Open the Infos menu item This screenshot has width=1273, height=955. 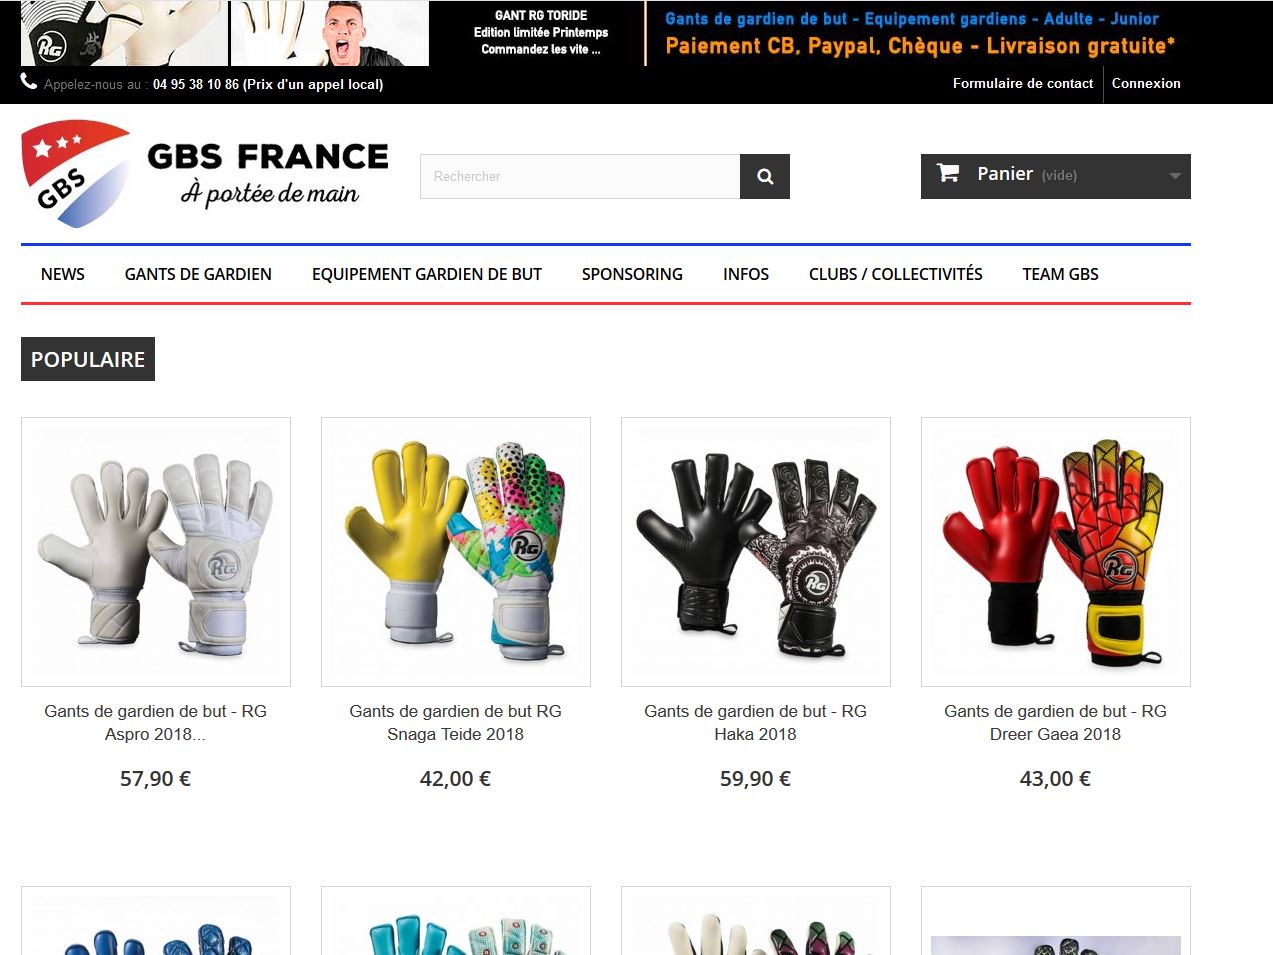746,274
